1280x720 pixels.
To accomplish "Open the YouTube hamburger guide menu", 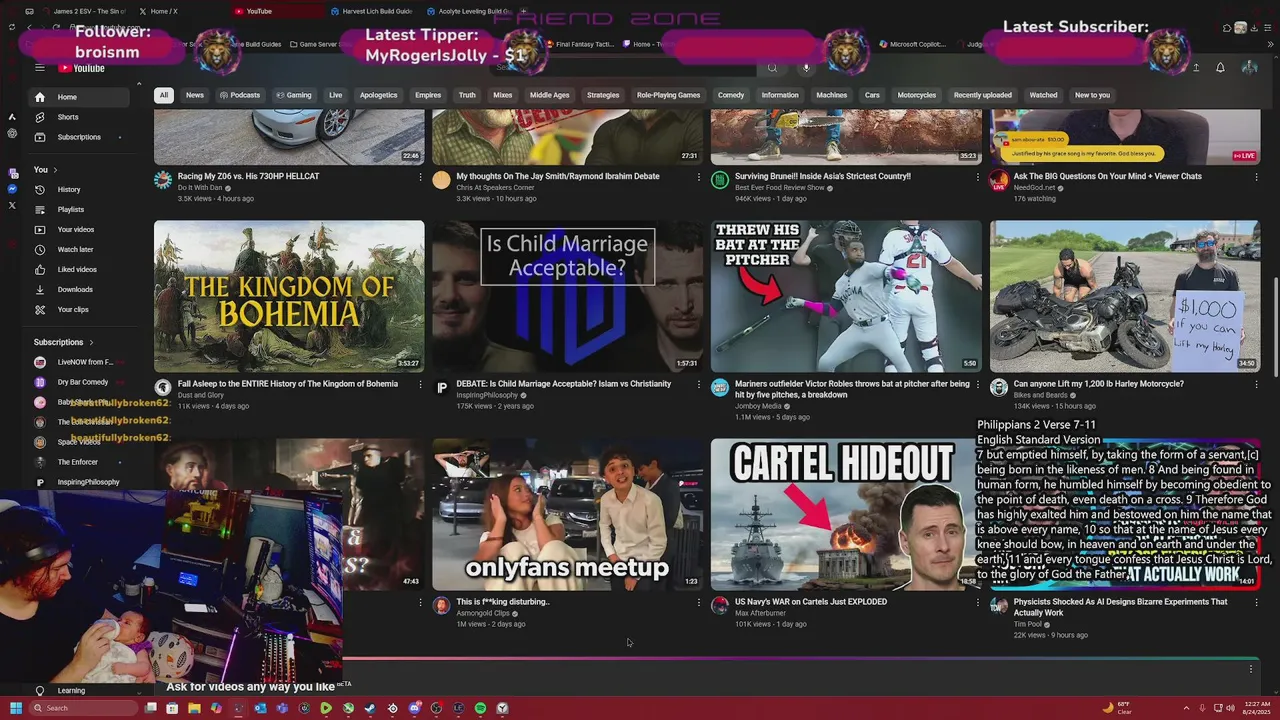I will pos(39,68).
